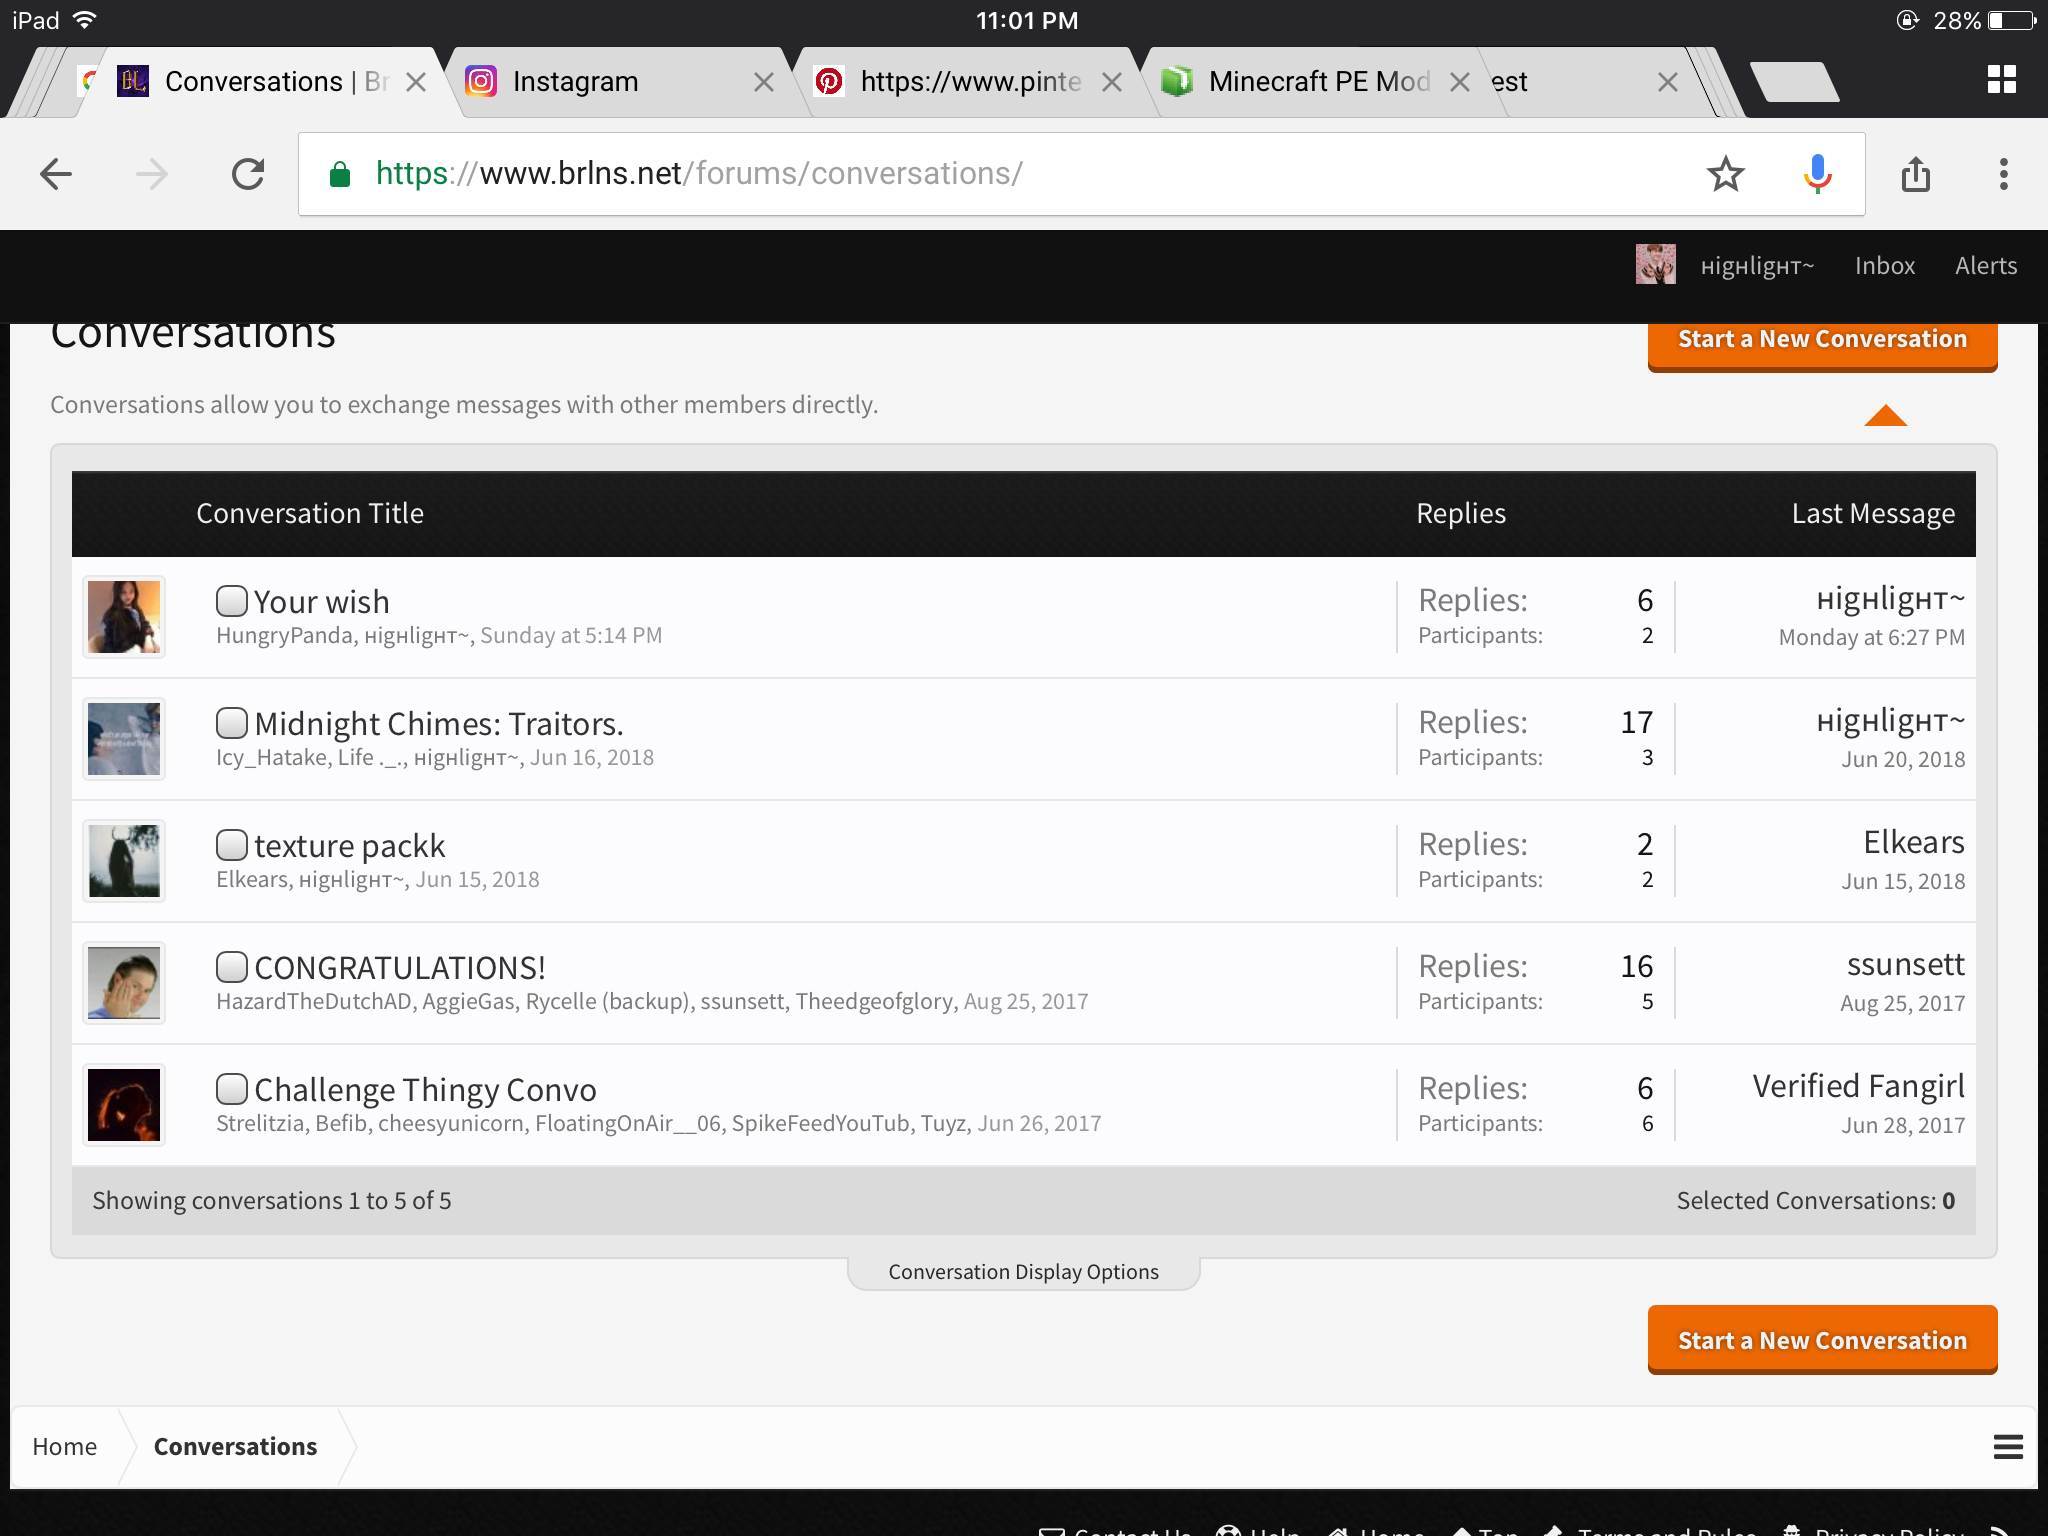Open the breadcrumb hamburger menu icon

(2008, 1447)
